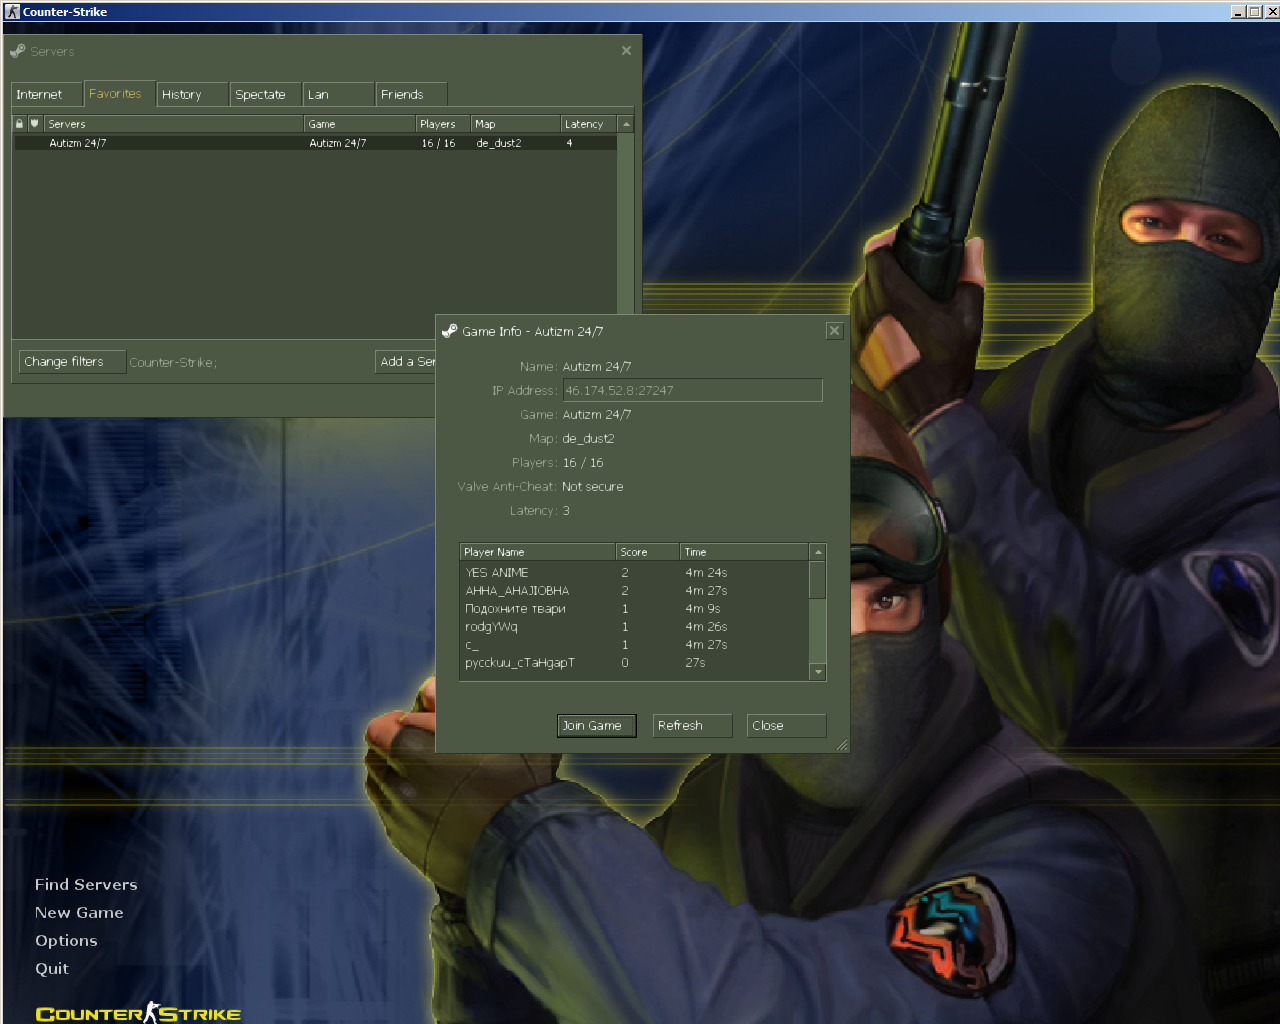Select player Подохните твари
The image size is (1280, 1024).
coord(634,609)
